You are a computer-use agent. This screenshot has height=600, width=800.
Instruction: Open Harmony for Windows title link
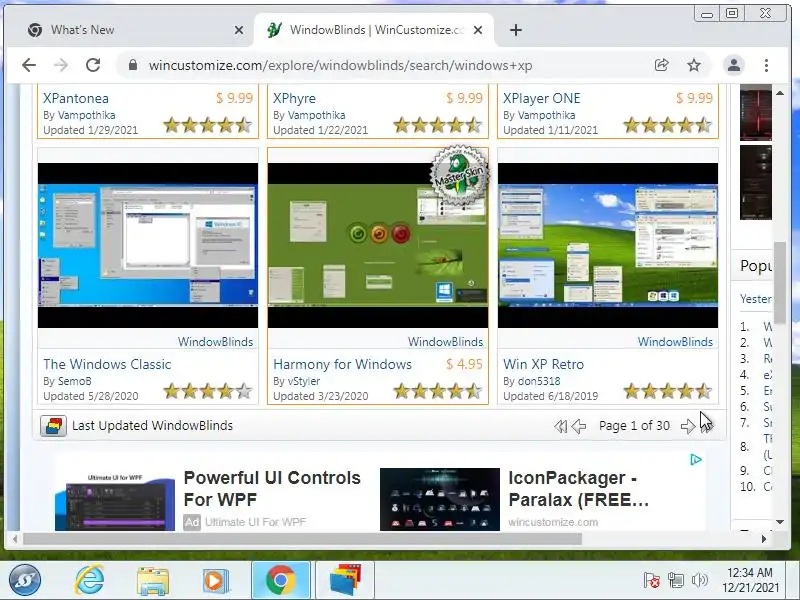pyautogui.click(x=342, y=364)
